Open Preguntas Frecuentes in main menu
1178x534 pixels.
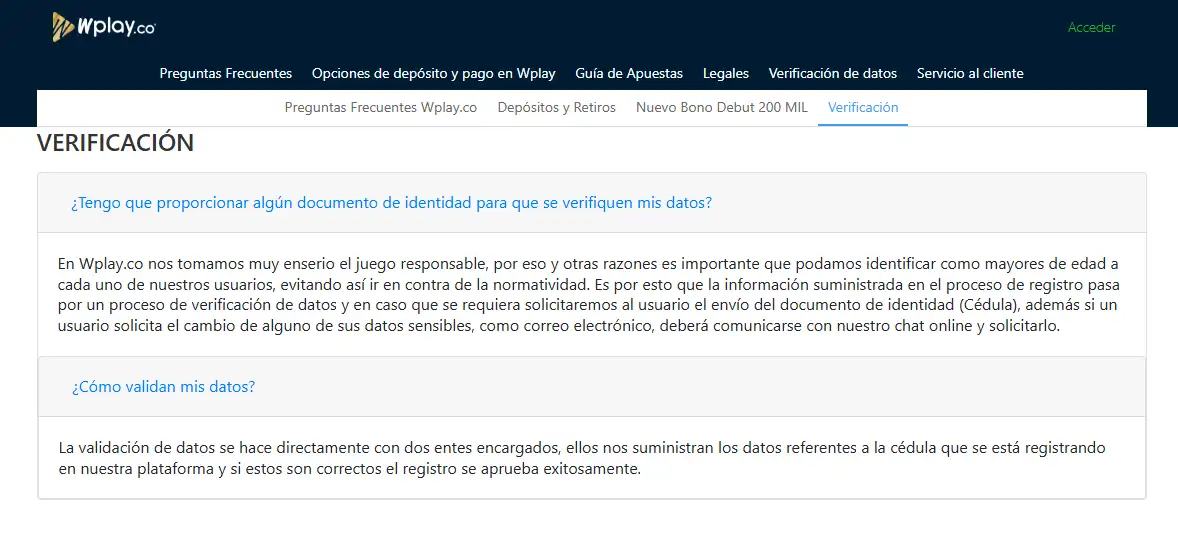coord(225,74)
